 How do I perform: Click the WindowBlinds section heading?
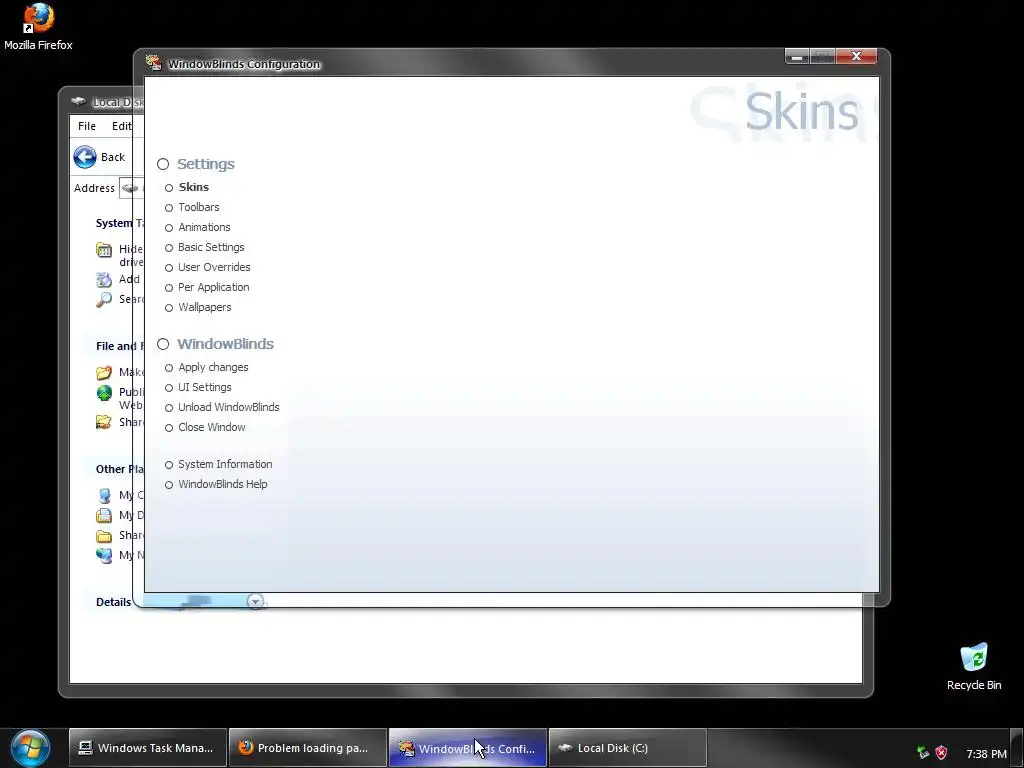tap(225, 344)
